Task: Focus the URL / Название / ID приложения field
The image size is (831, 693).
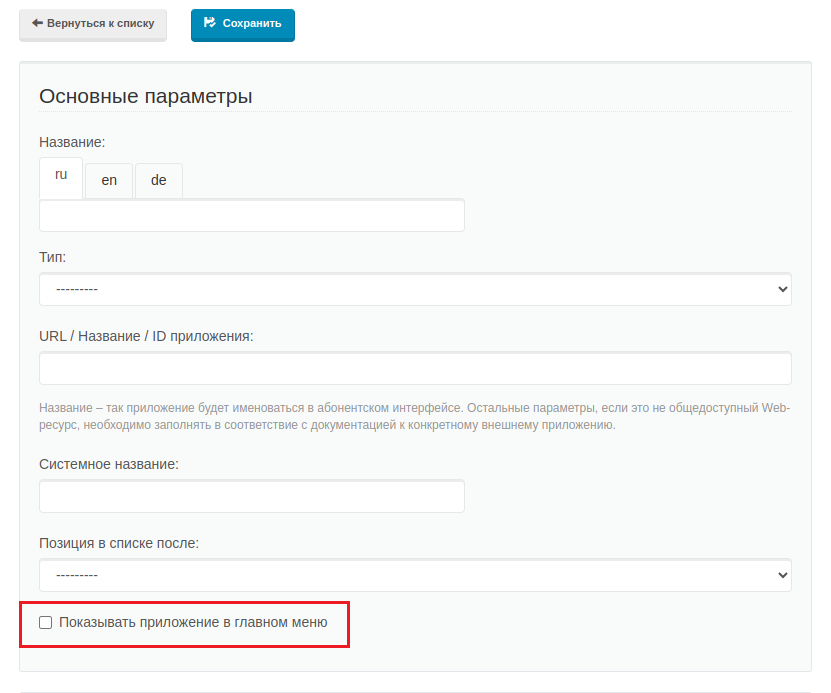Action: tap(415, 368)
